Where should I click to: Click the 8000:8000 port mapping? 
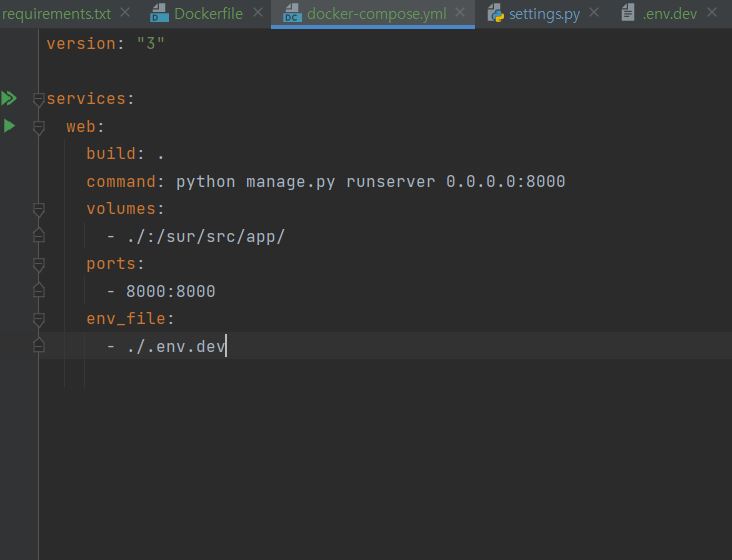[171, 292]
